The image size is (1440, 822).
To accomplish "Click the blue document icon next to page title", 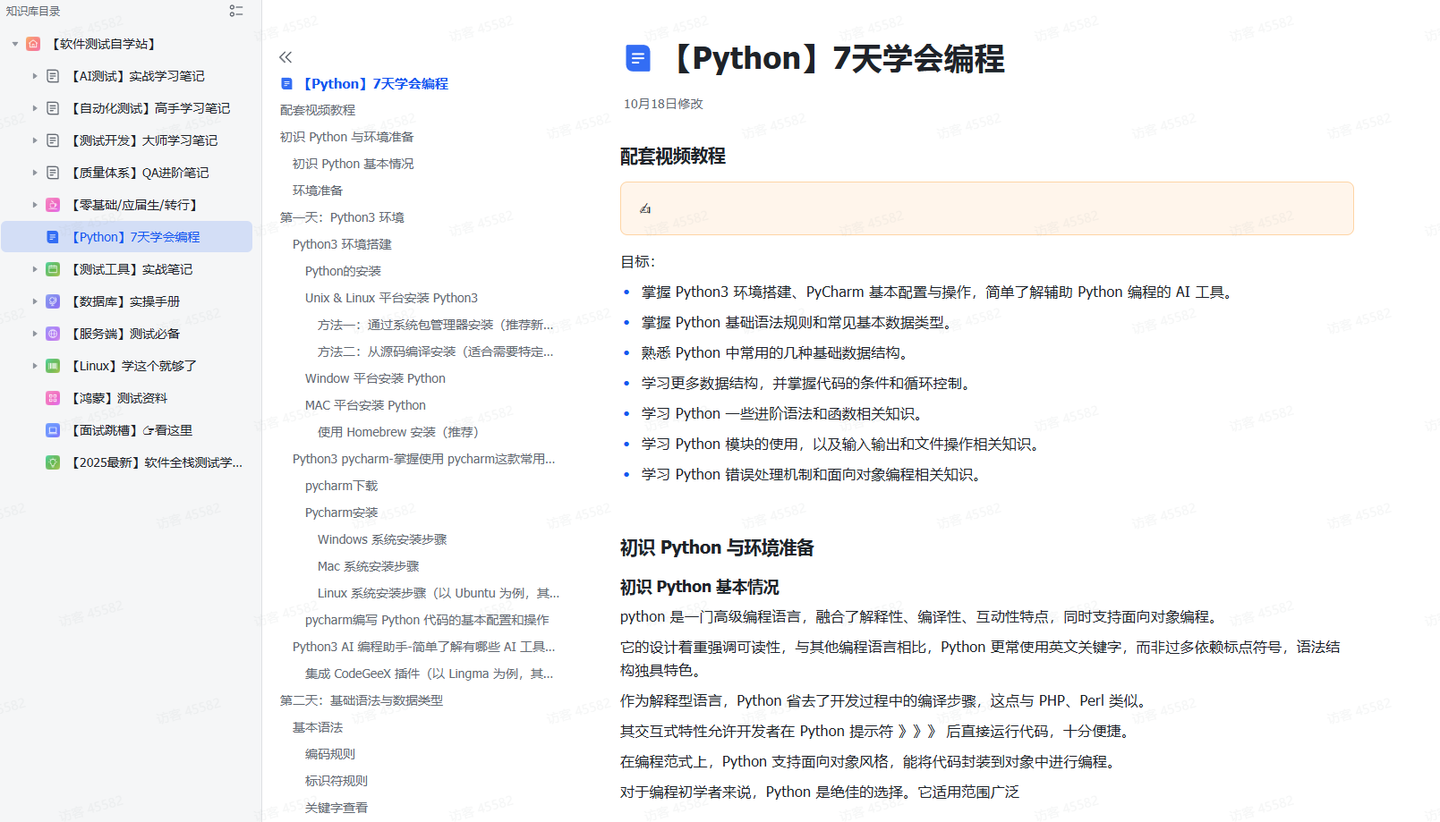I will click(638, 58).
